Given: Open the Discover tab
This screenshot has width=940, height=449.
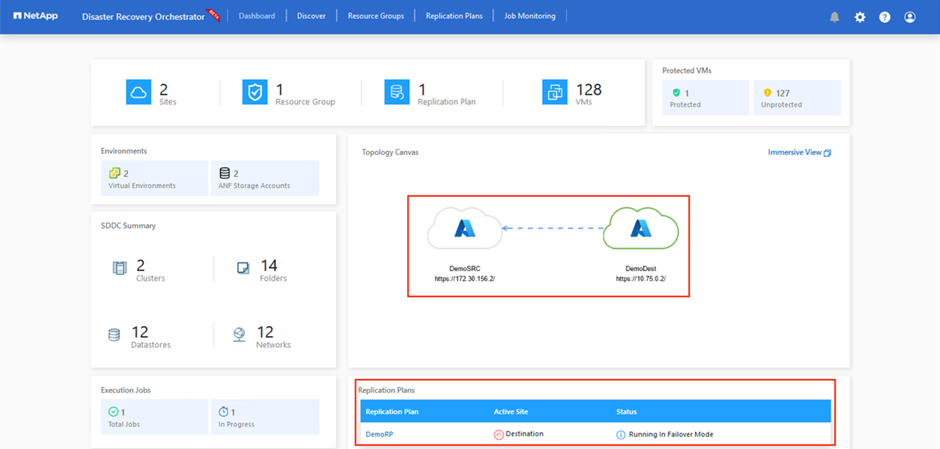Looking at the screenshot, I should point(311,16).
